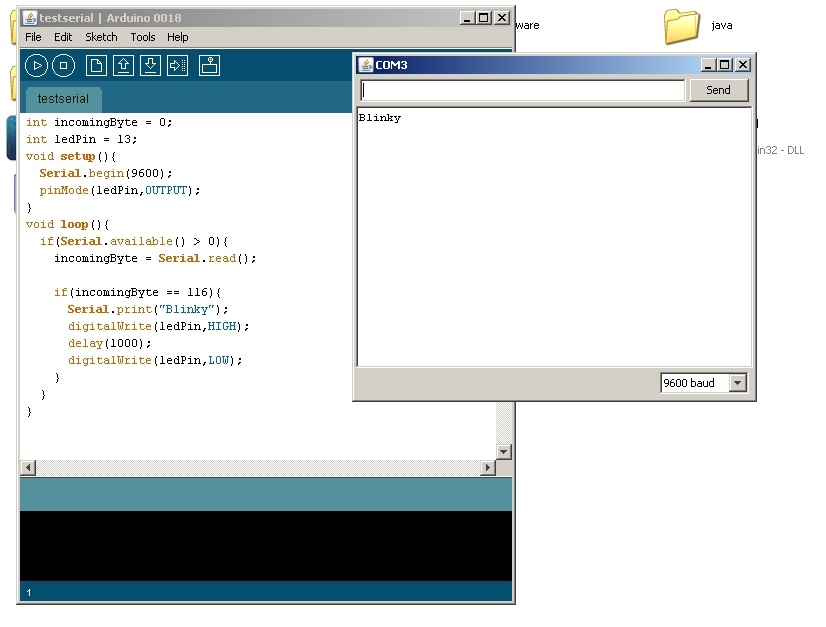Click the serial input text field
The image size is (826, 627).
(x=523, y=90)
